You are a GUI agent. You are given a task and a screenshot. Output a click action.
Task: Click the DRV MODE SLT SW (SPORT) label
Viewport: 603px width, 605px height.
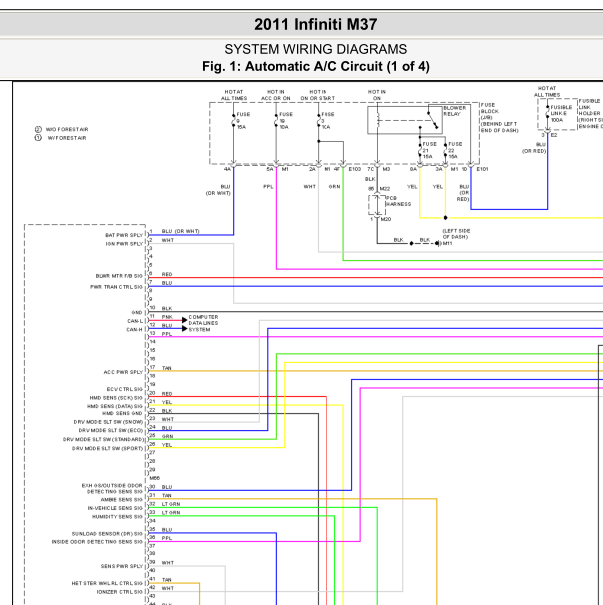(107, 448)
